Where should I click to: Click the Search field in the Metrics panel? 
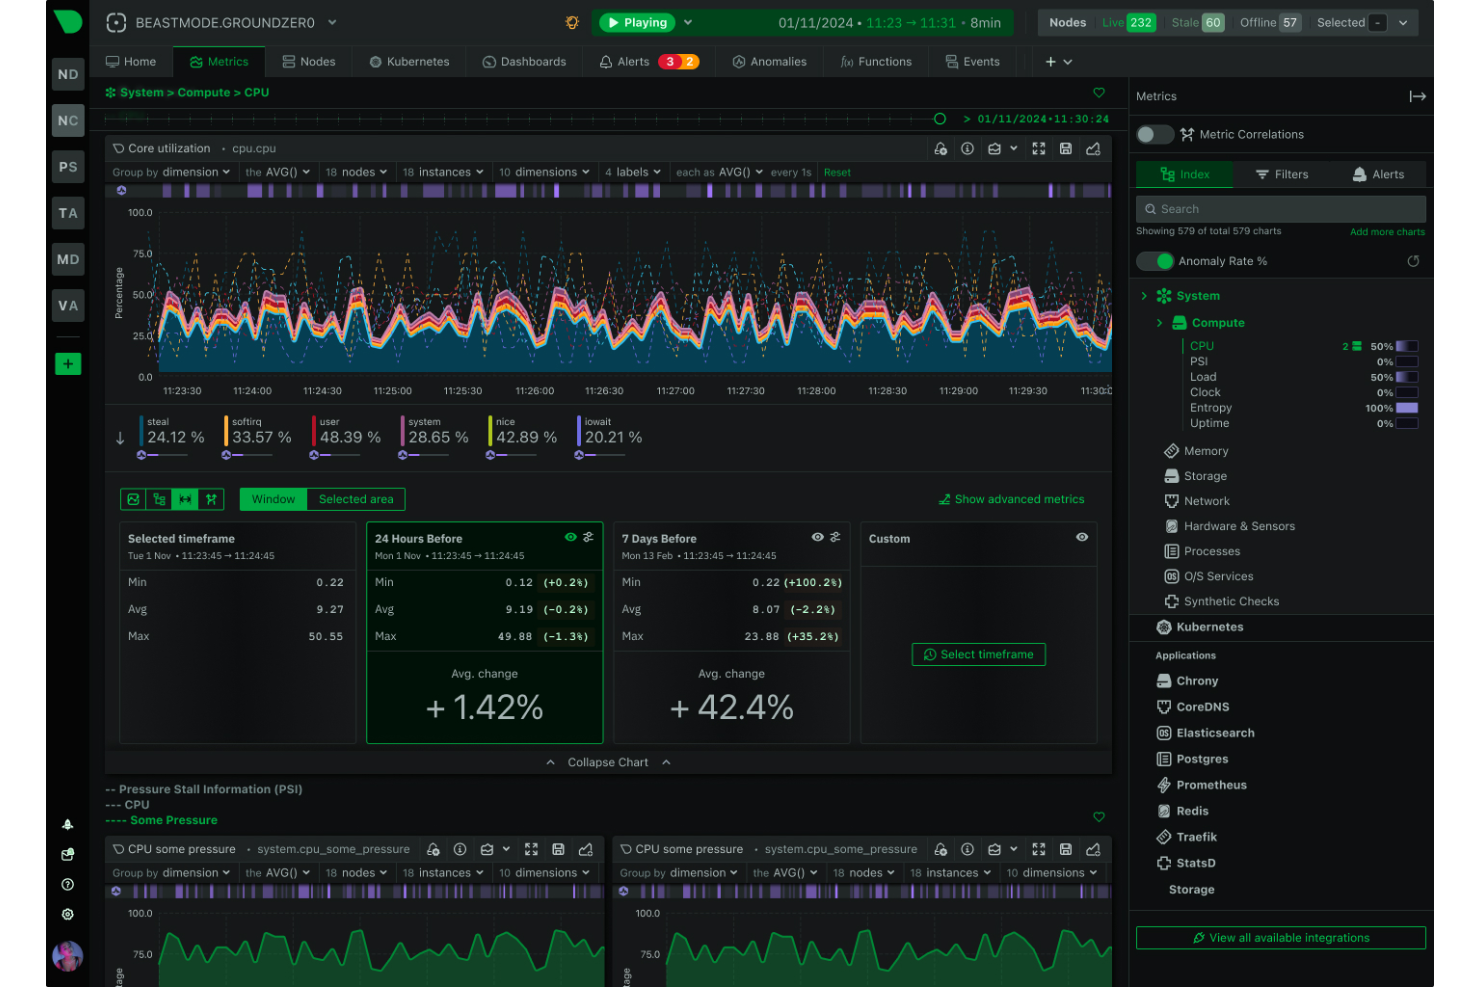(1280, 208)
